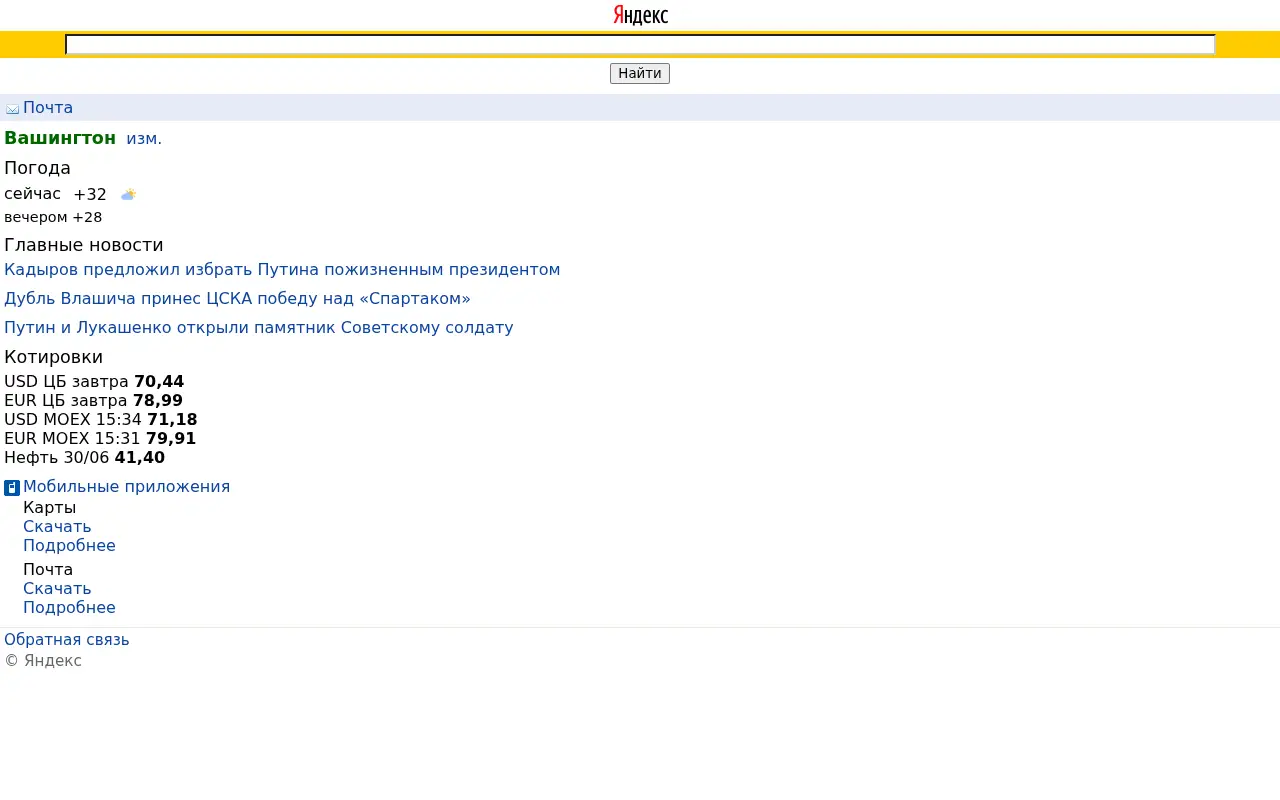Open the Обратная связь feedback link

(x=67, y=639)
